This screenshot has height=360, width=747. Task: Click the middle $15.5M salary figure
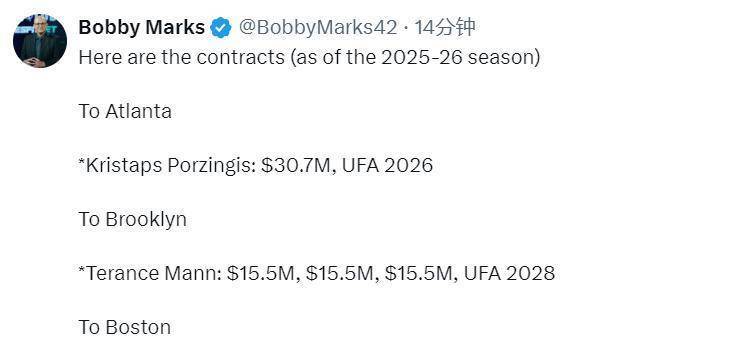(x=343, y=273)
